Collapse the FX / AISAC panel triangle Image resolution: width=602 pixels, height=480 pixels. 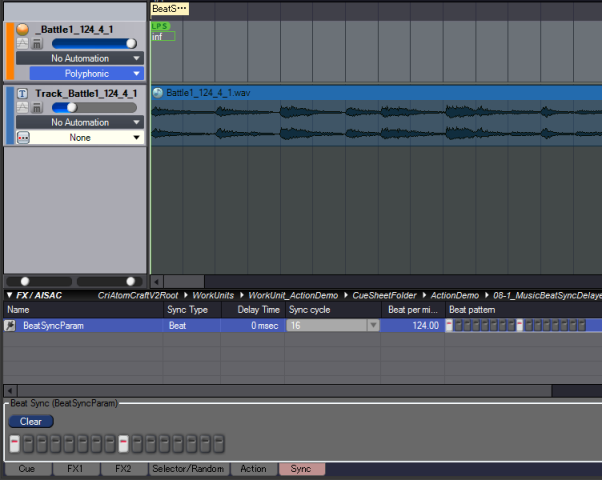(10, 295)
